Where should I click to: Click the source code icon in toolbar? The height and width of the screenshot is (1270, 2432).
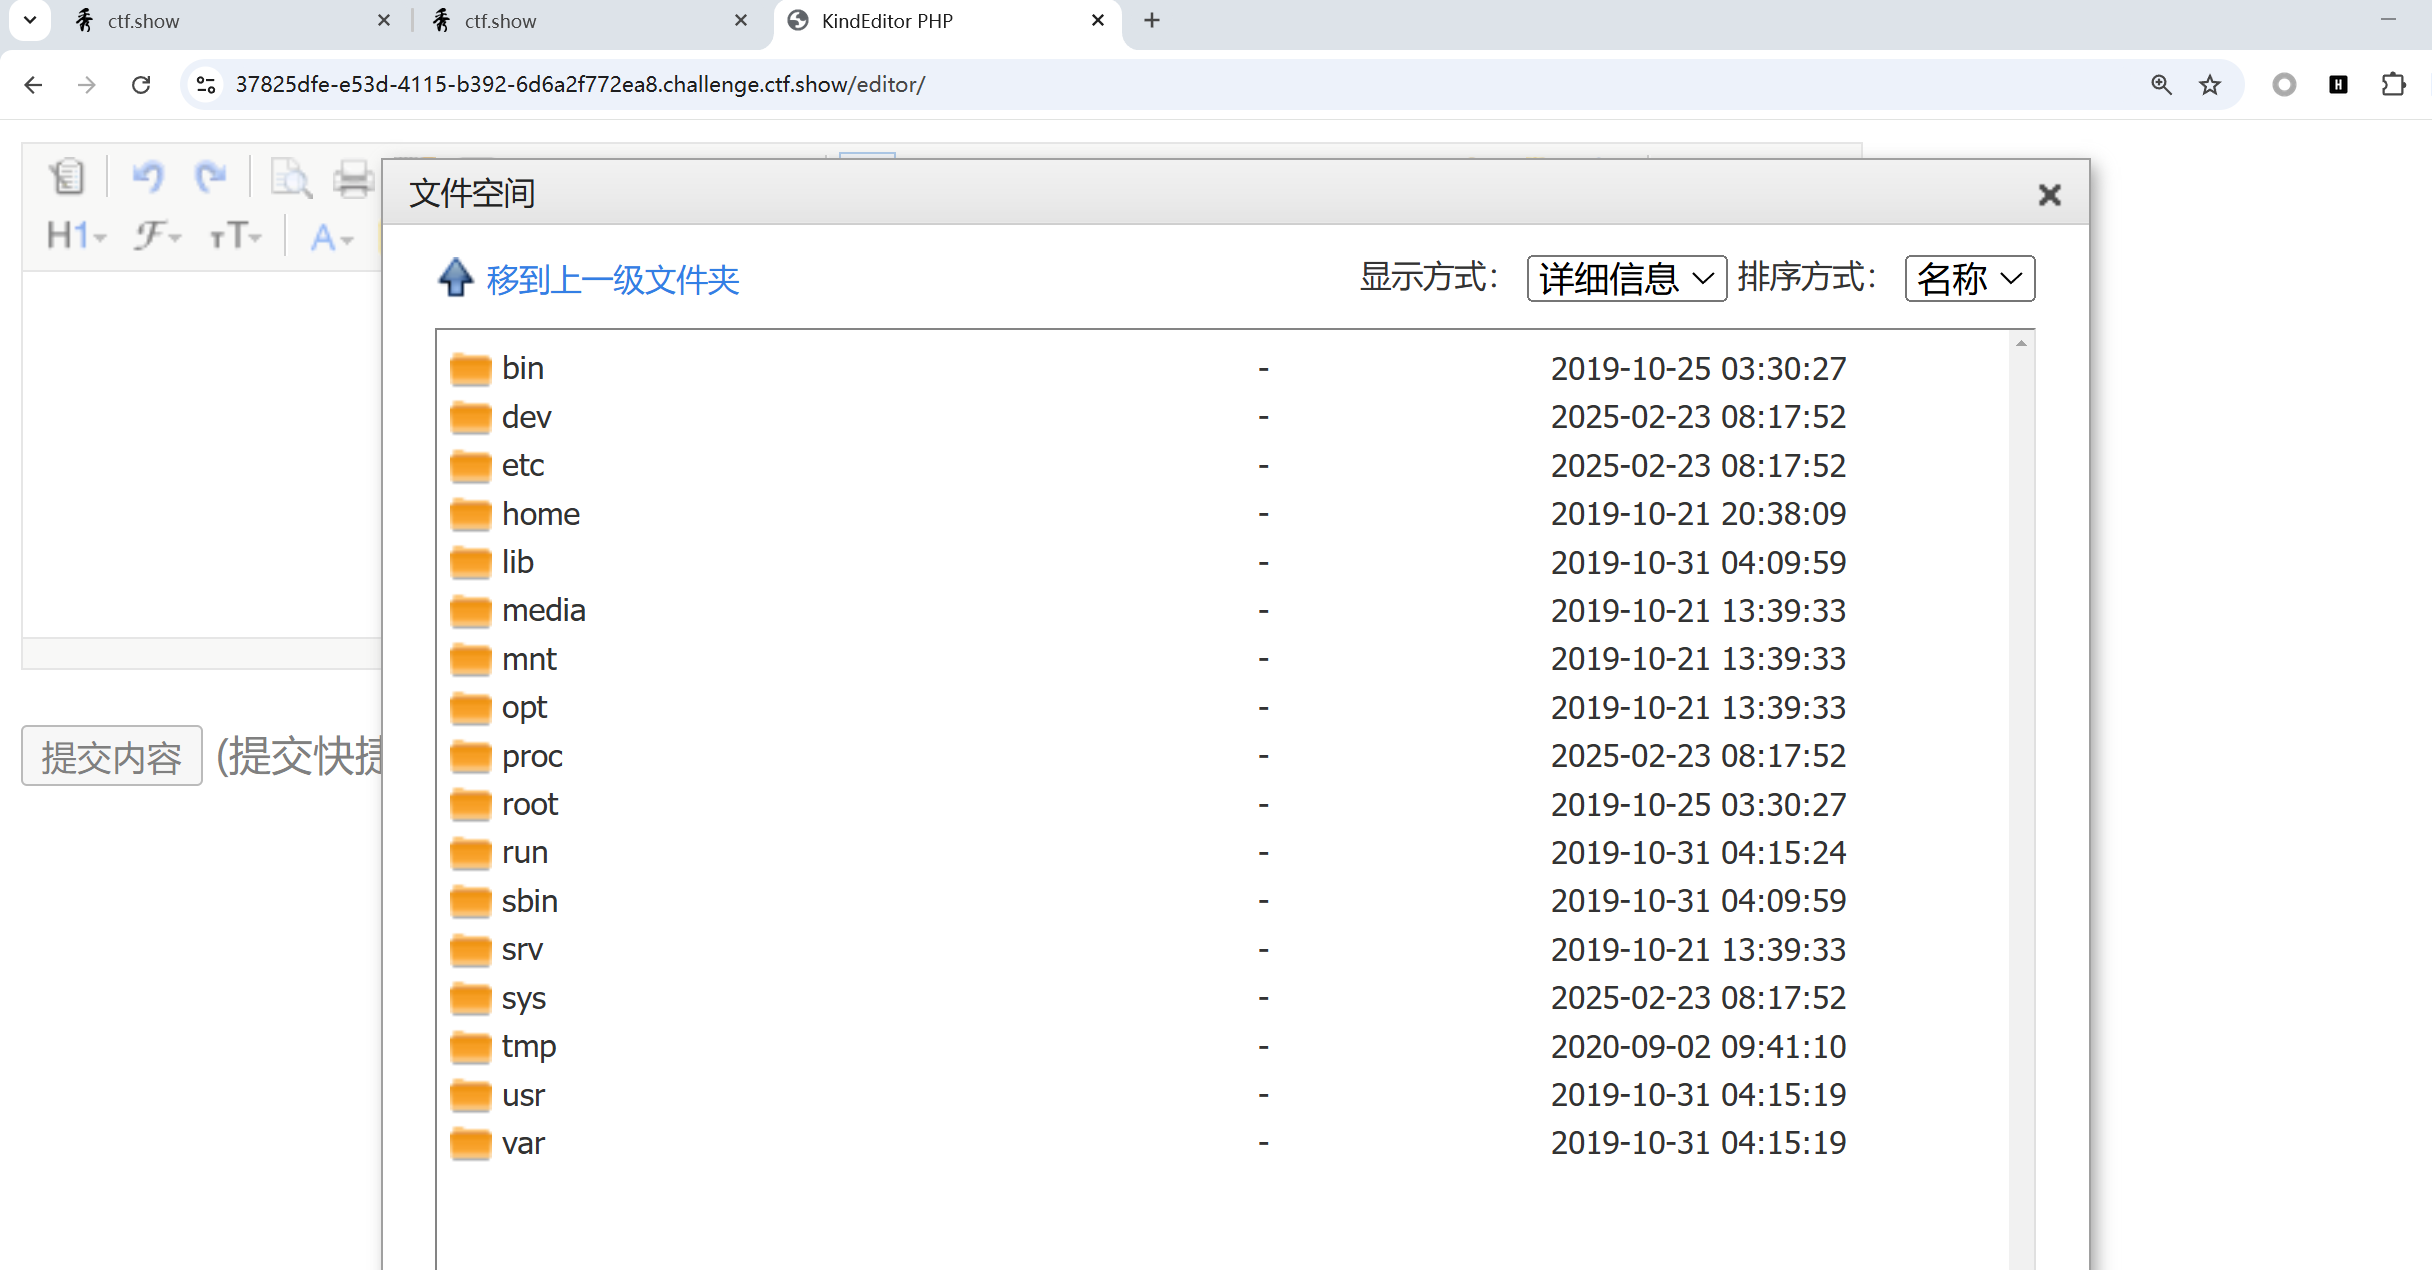68,177
